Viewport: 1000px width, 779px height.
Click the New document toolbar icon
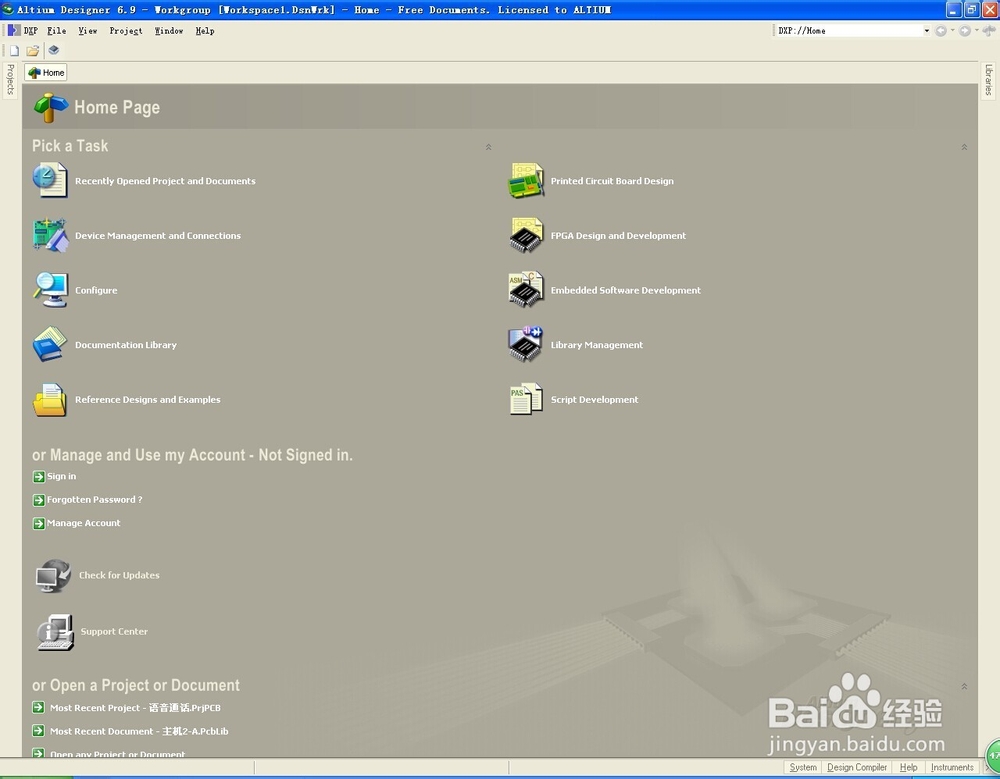(x=14, y=50)
